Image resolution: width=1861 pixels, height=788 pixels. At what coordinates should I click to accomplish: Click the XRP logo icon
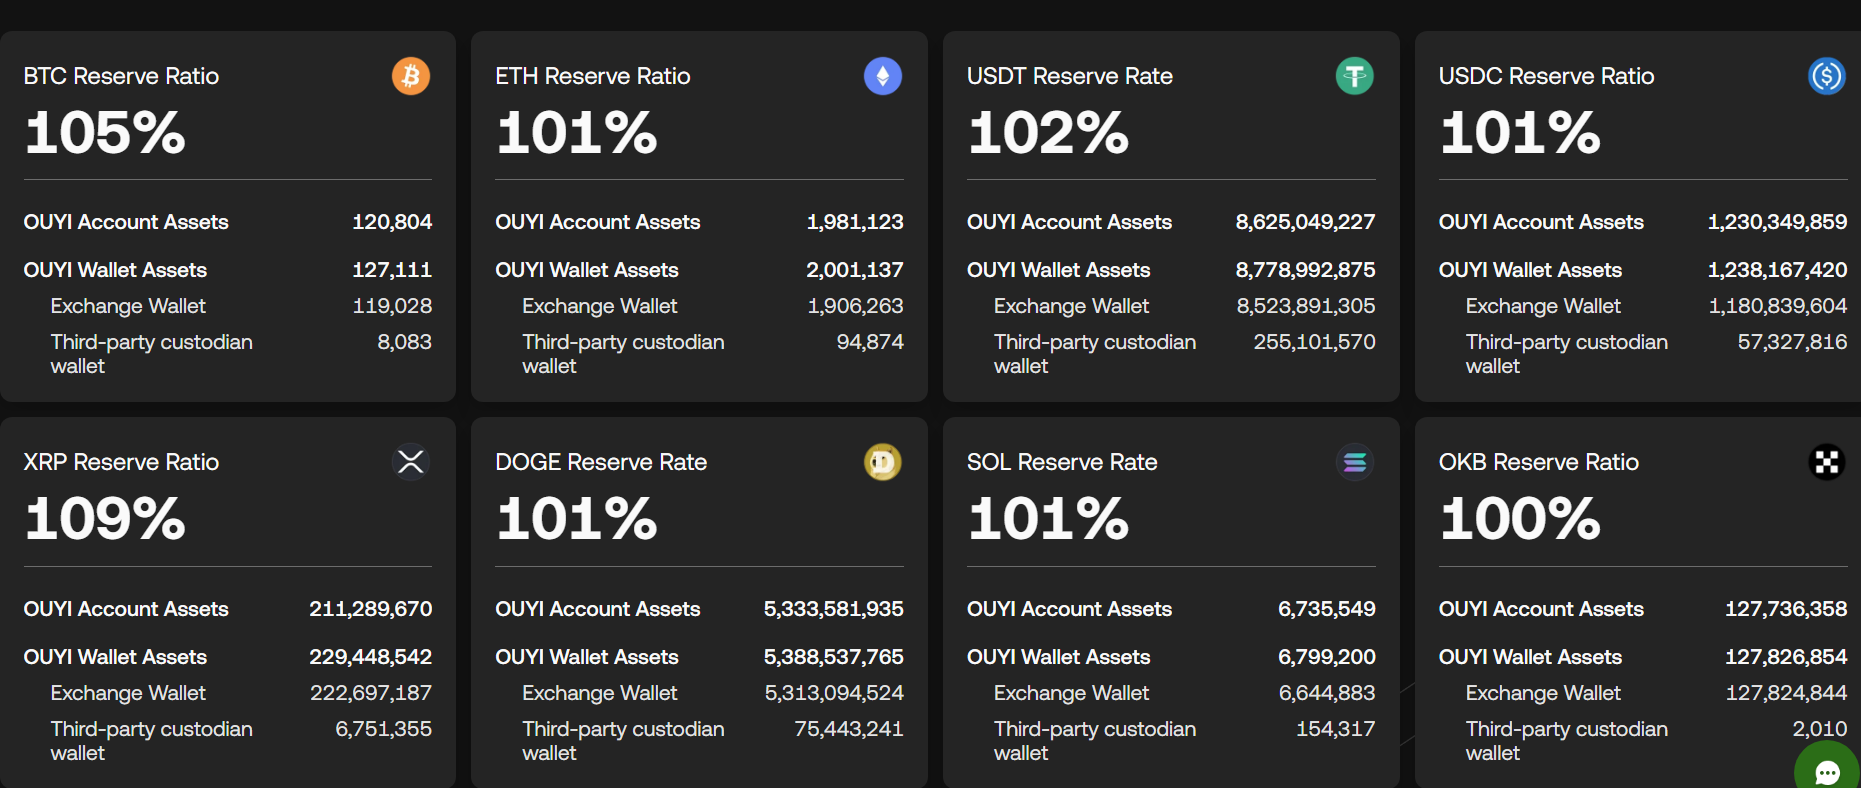(410, 462)
